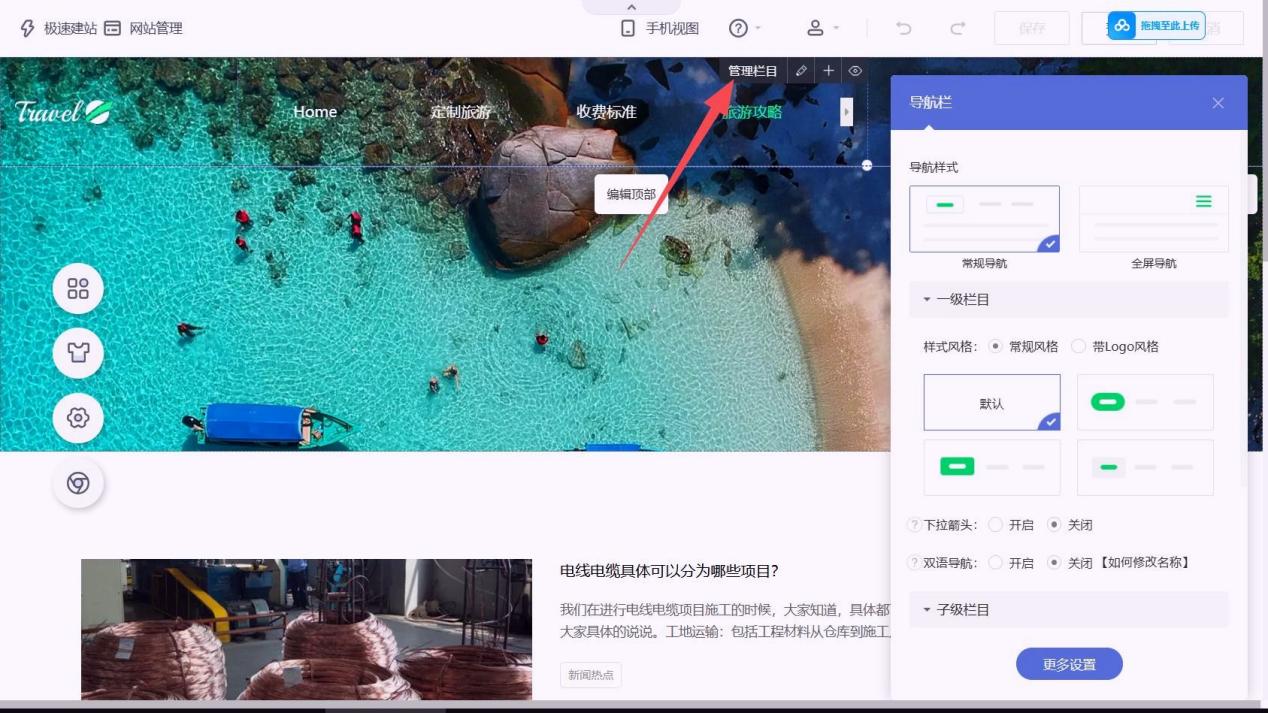Toggle the eye visibility icon in navigation toolbar
1268x713 pixels.
855,71
